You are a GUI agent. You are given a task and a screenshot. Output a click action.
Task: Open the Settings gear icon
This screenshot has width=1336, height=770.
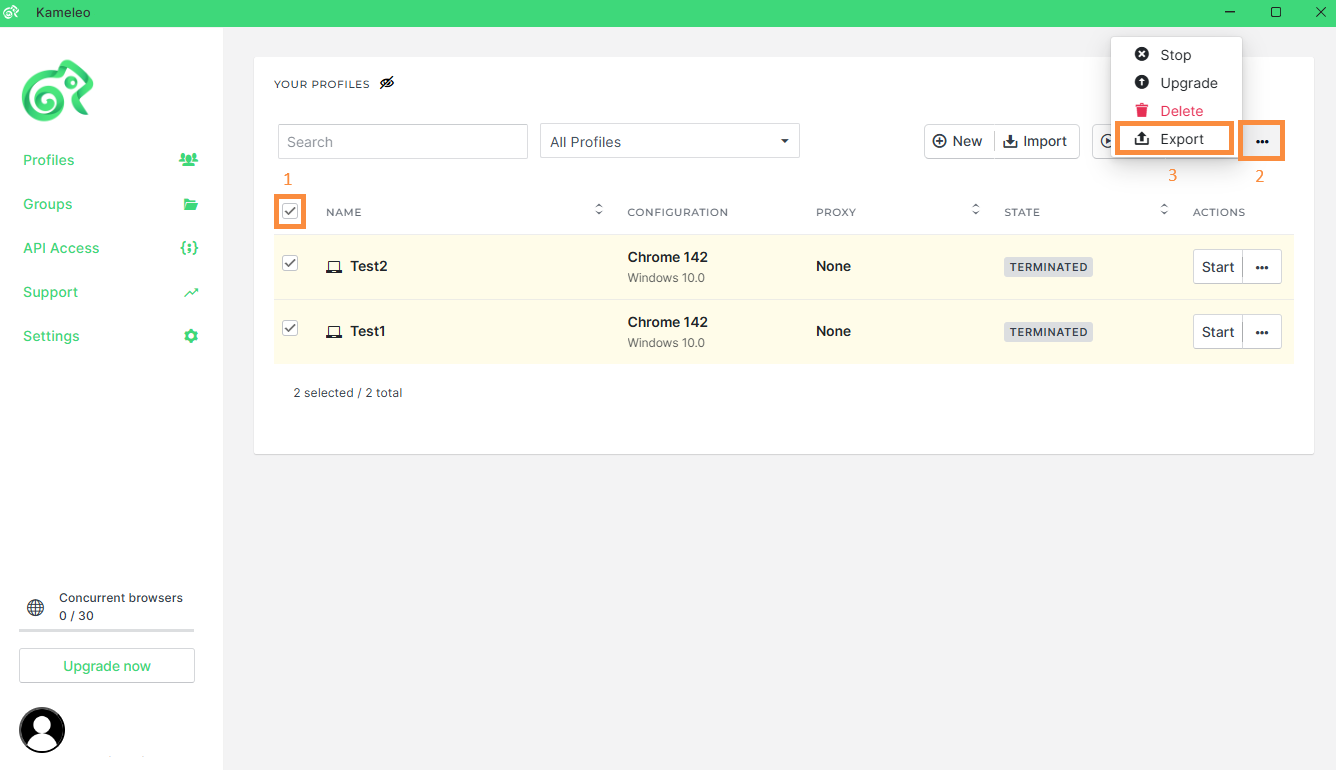pos(191,336)
